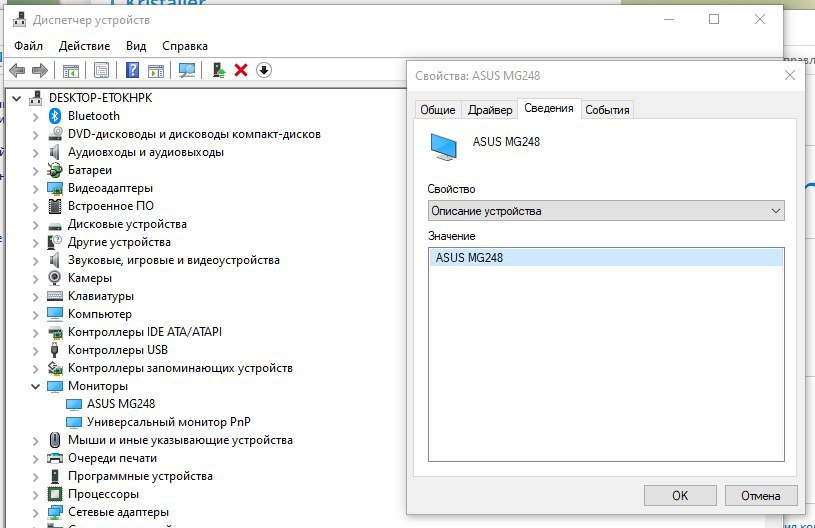Click Мыши и иные указывающие устройства icon
The height and width of the screenshot is (528, 815).
tap(55, 440)
